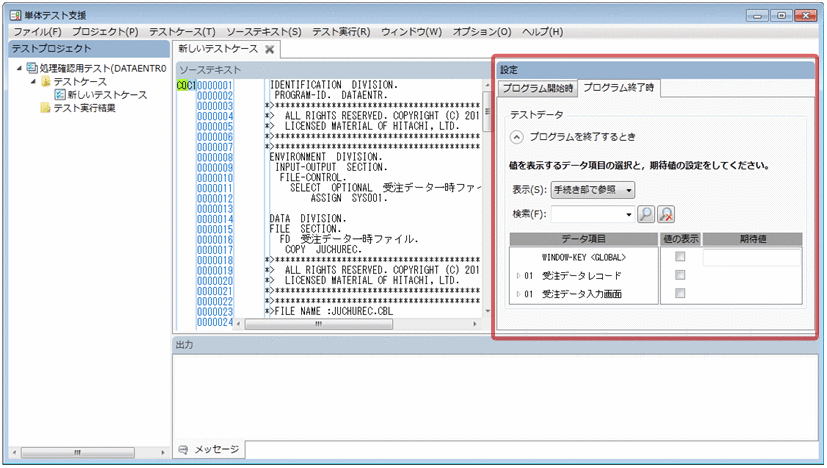Click the ENVIRONMENT DIVISION. source line
This screenshot has height=468, width=827.
pyautogui.click(x=324, y=157)
